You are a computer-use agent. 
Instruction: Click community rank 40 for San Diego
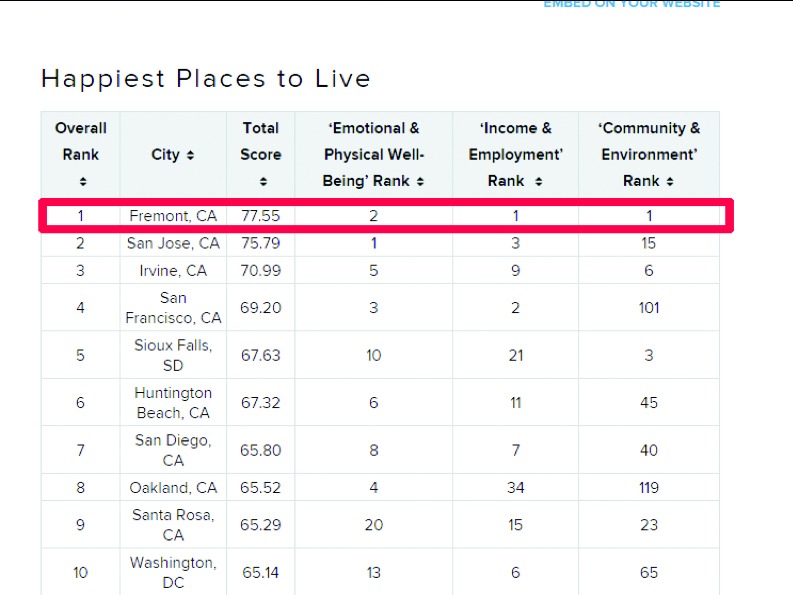[x=649, y=450]
